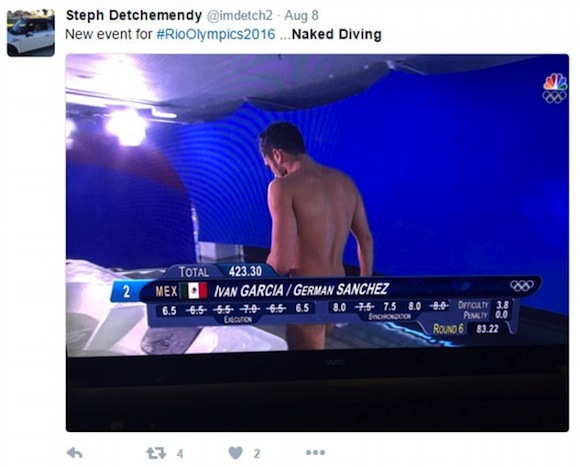Like the tweet with heart icon
Image resolution: width=580 pixels, height=467 pixels.
(x=236, y=453)
